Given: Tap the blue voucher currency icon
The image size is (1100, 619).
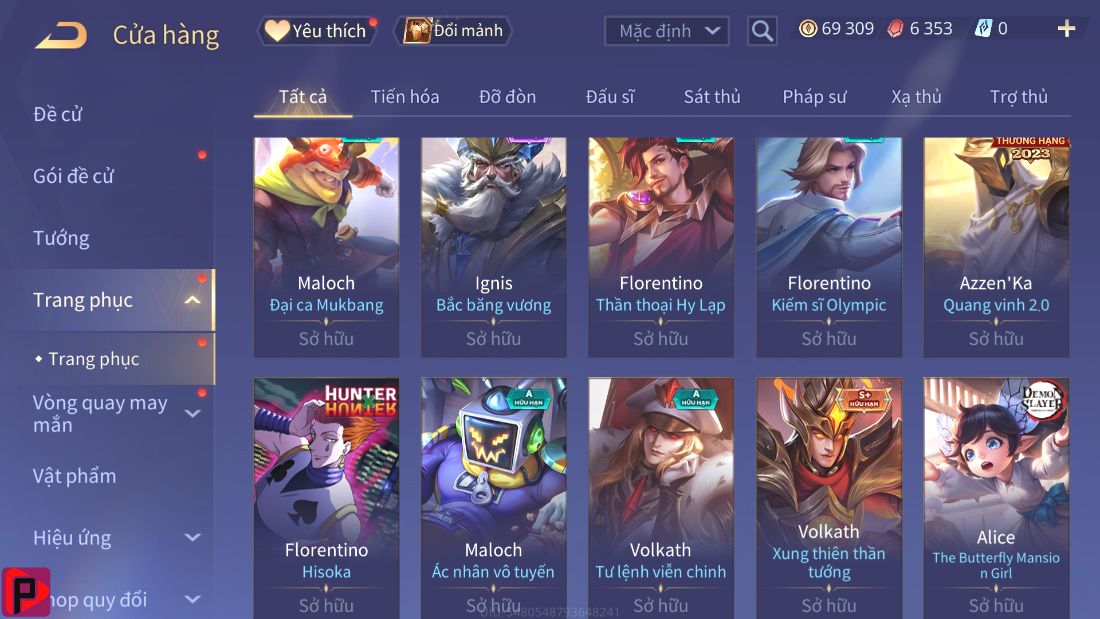Looking at the screenshot, I should (984, 29).
